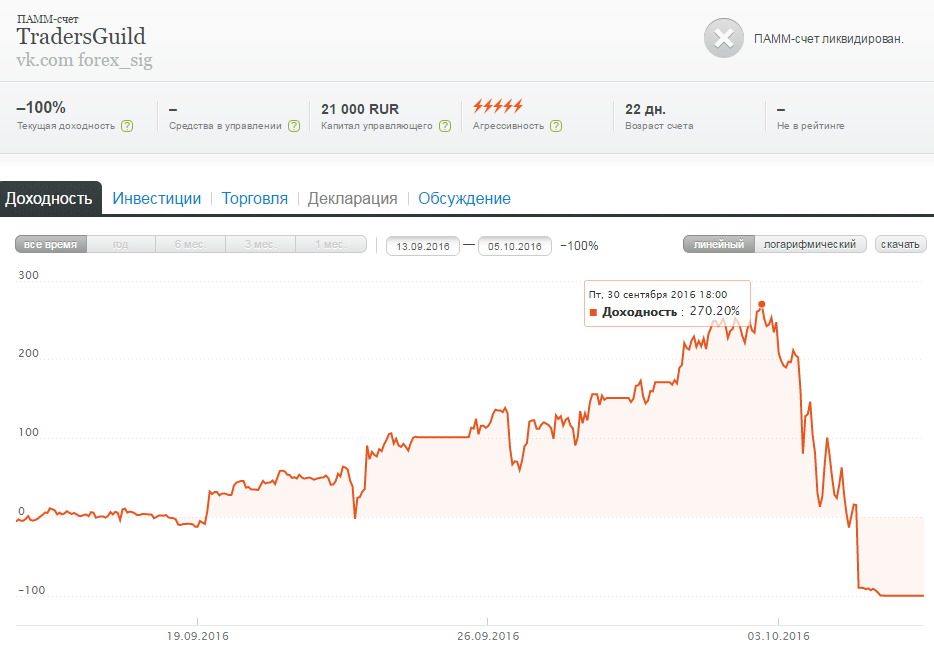The height and width of the screenshot is (645, 934).
Task: Switch chart to линейный scale
Action: pos(719,244)
